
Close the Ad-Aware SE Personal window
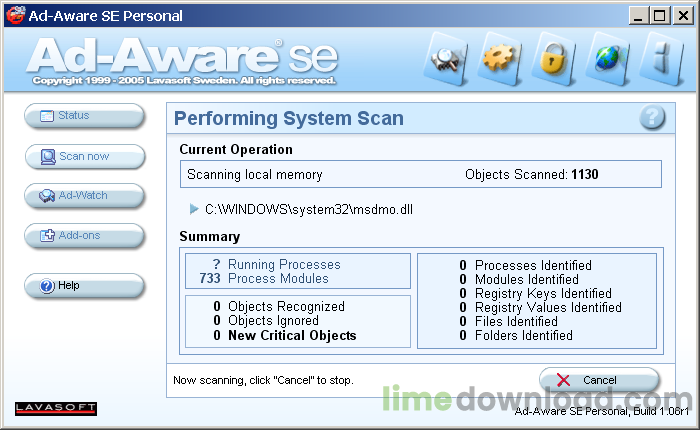[x=683, y=16]
